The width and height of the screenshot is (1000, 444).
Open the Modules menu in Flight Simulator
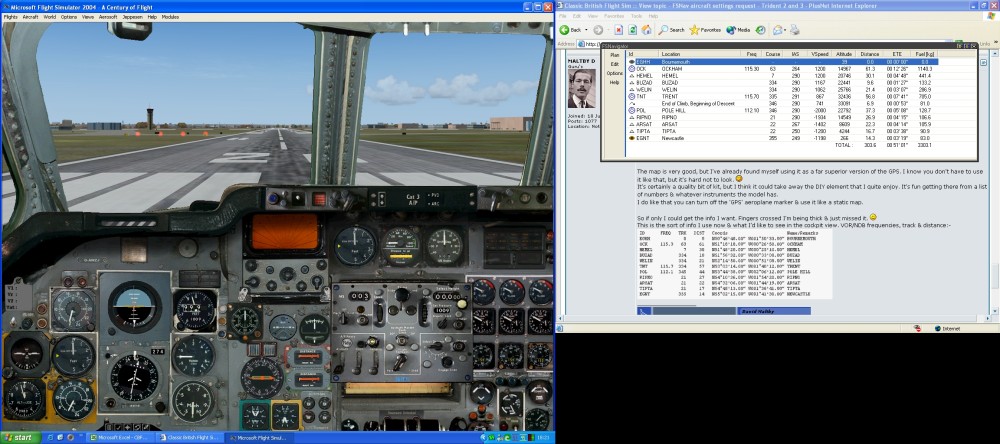click(x=170, y=17)
